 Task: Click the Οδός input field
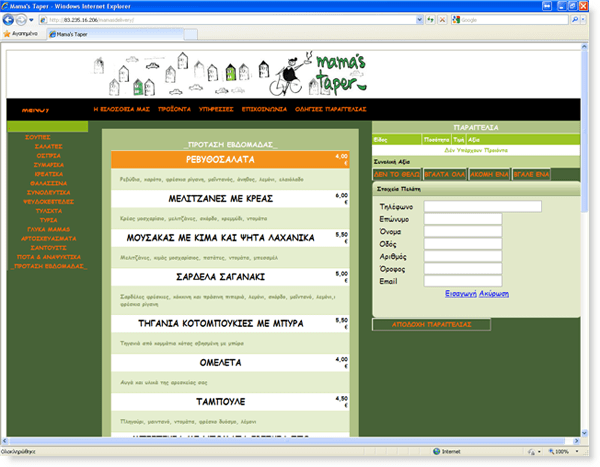click(x=463, y=244)
